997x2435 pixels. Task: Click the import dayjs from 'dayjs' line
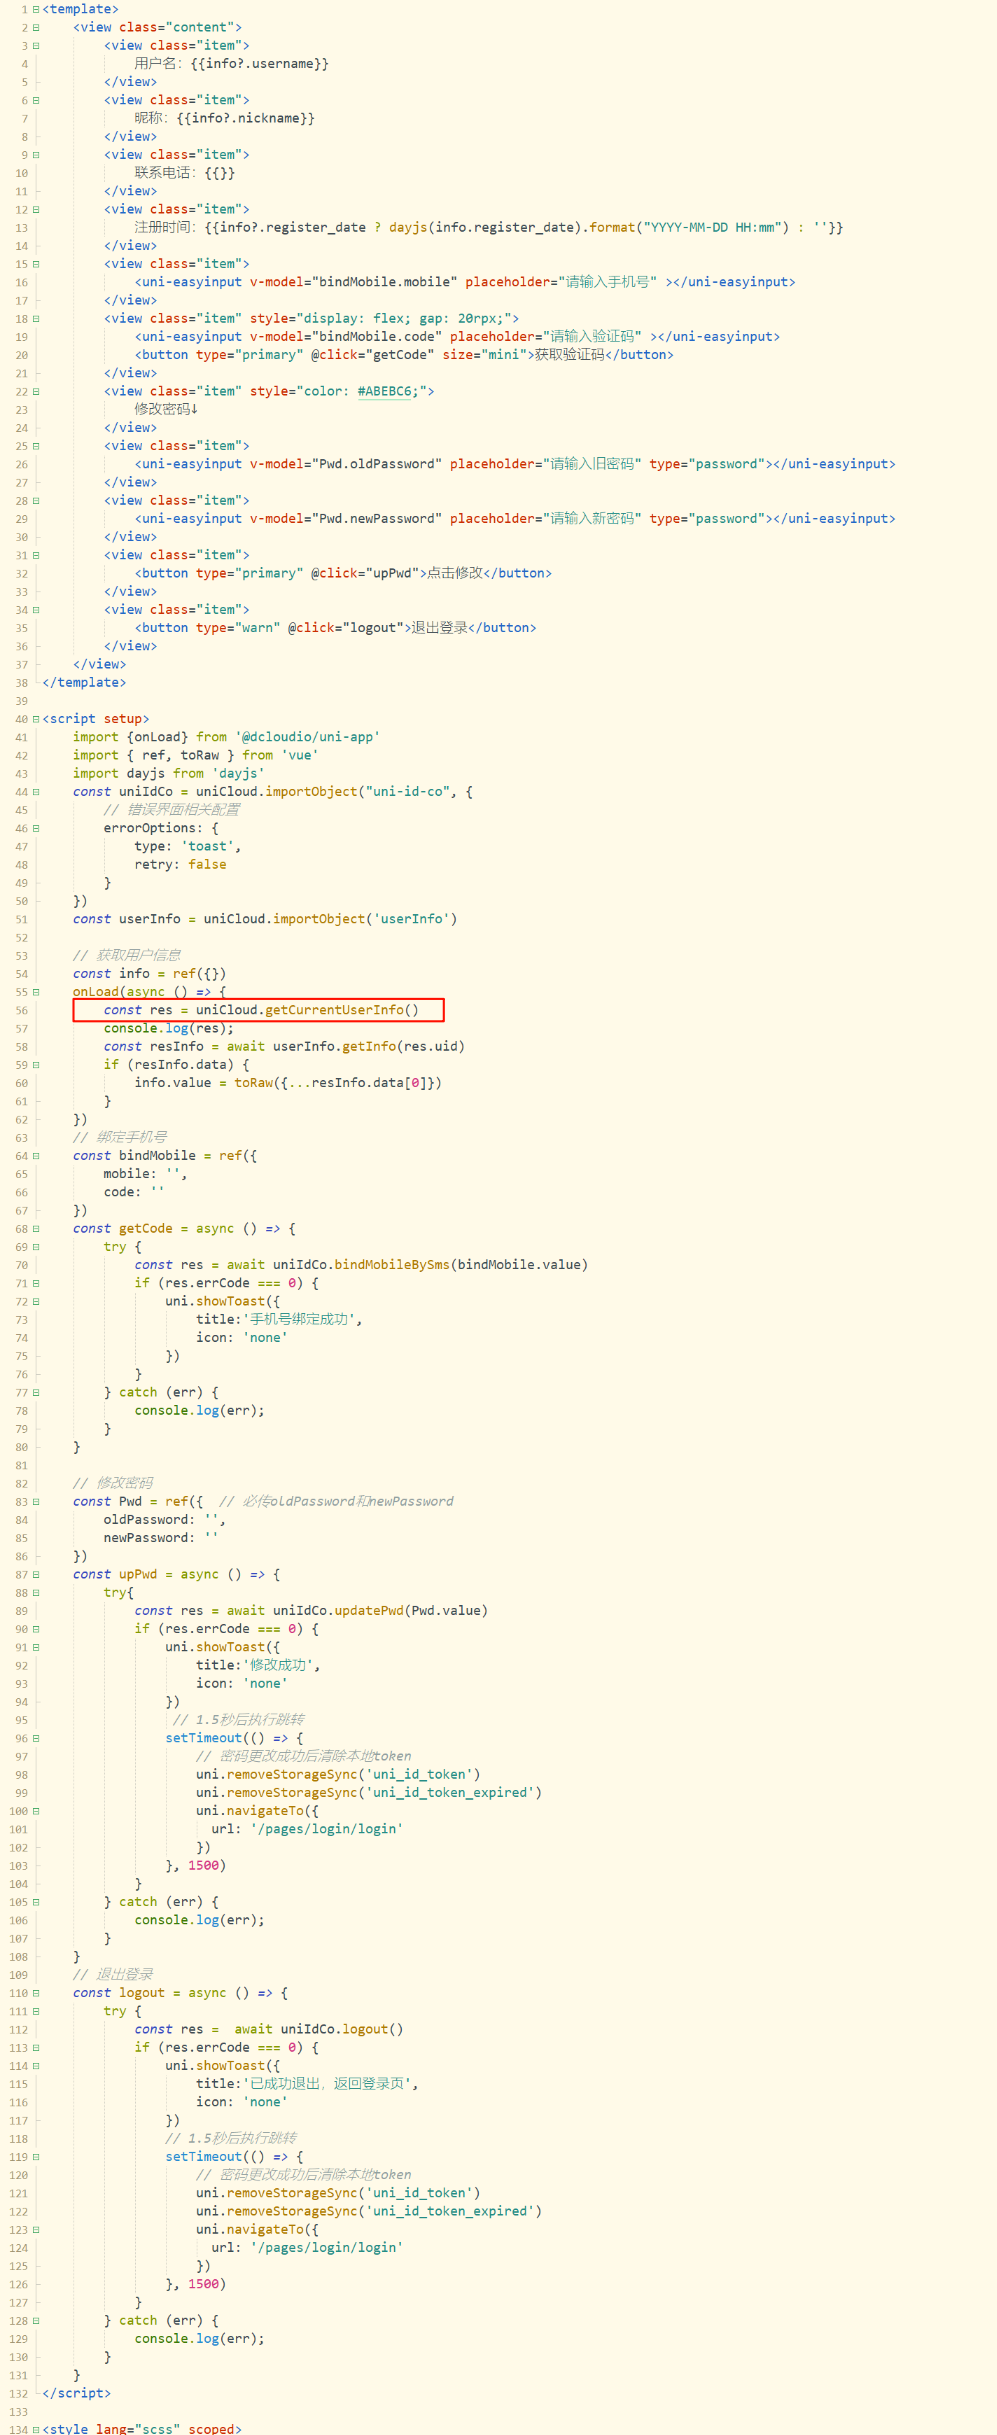tap(169, 773)
